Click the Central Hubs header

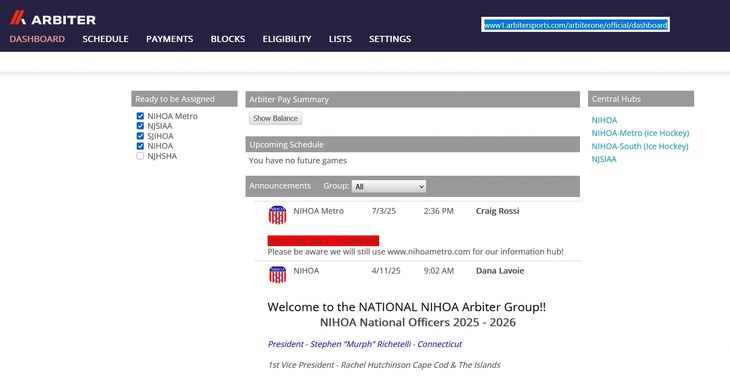[641, 99]
